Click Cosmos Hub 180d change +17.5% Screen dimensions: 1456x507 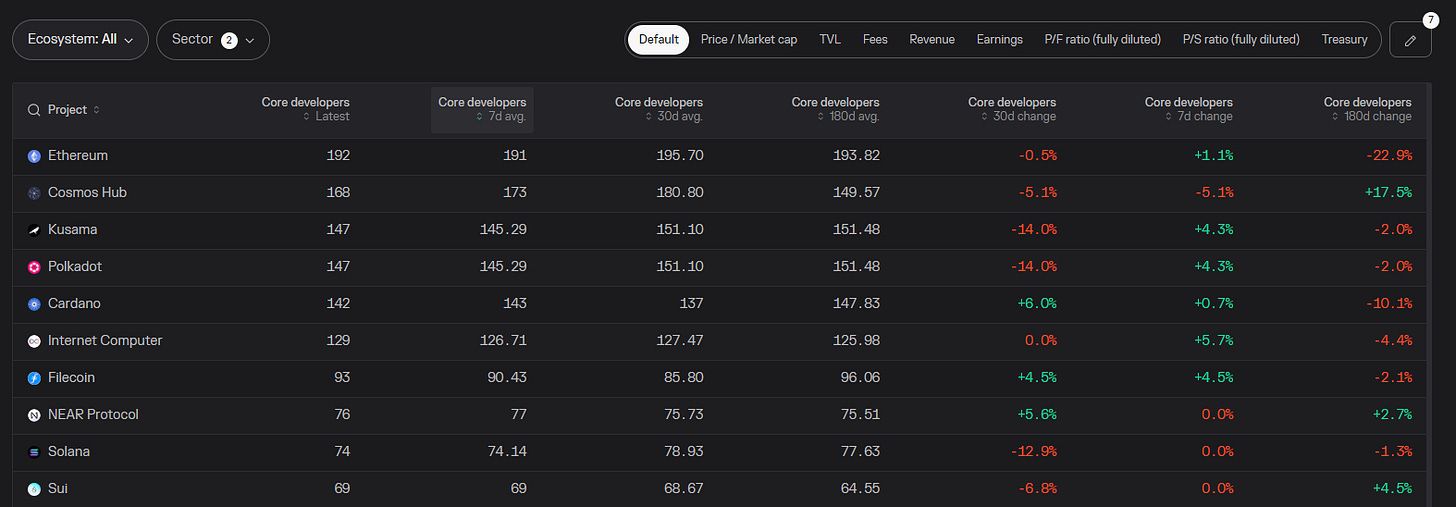click(1388, 193)
